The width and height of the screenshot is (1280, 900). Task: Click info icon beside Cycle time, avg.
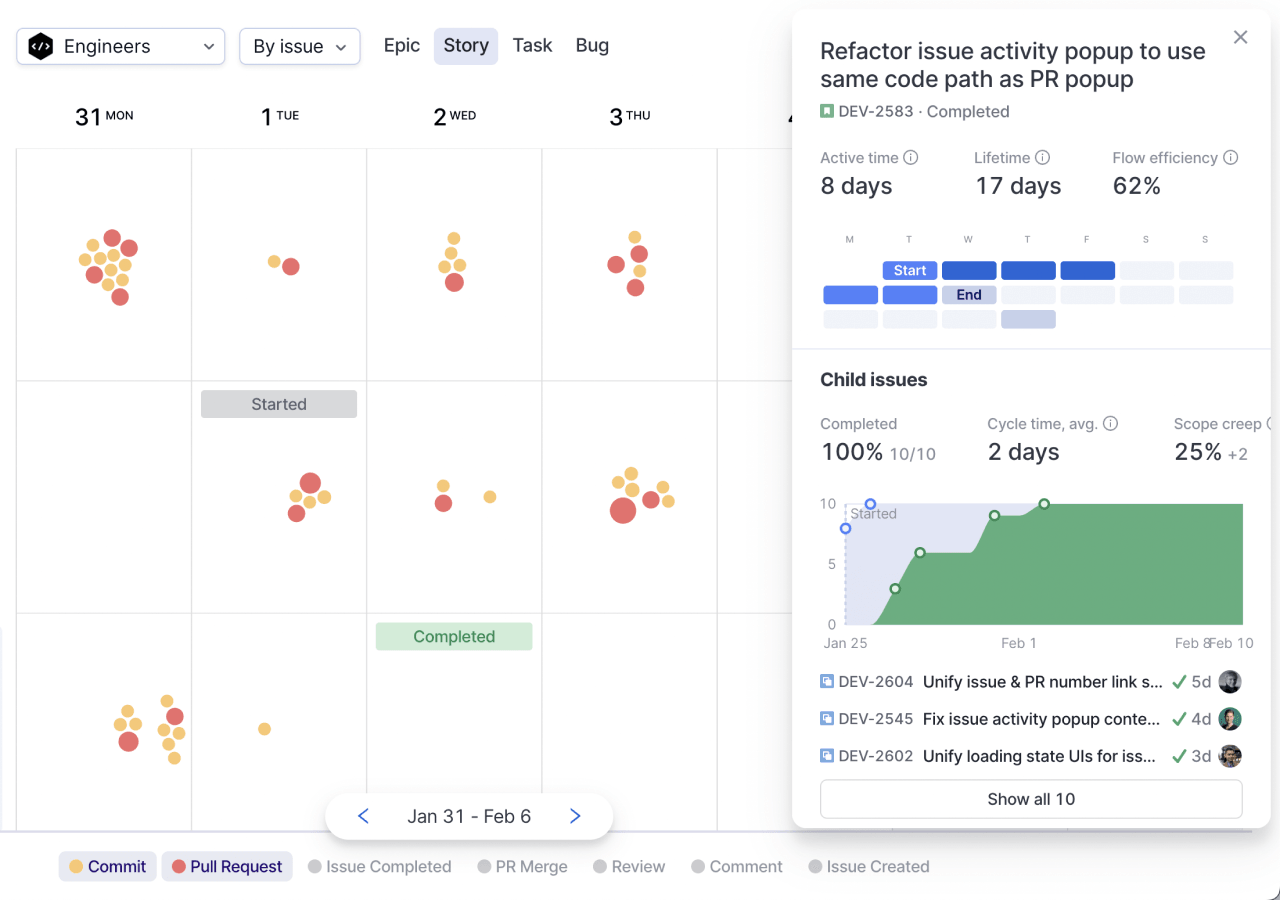click(x=1110, y=424)
